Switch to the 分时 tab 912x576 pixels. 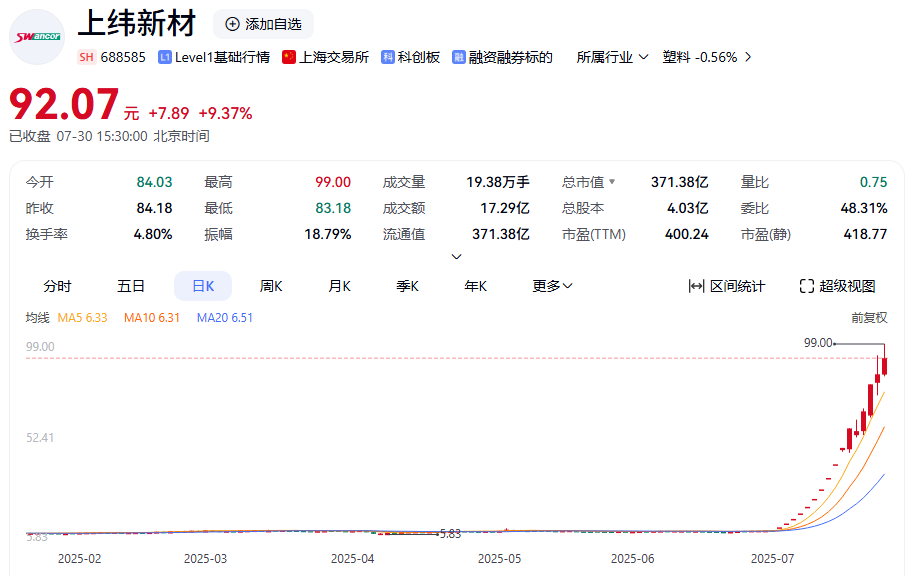click(57, 286)
